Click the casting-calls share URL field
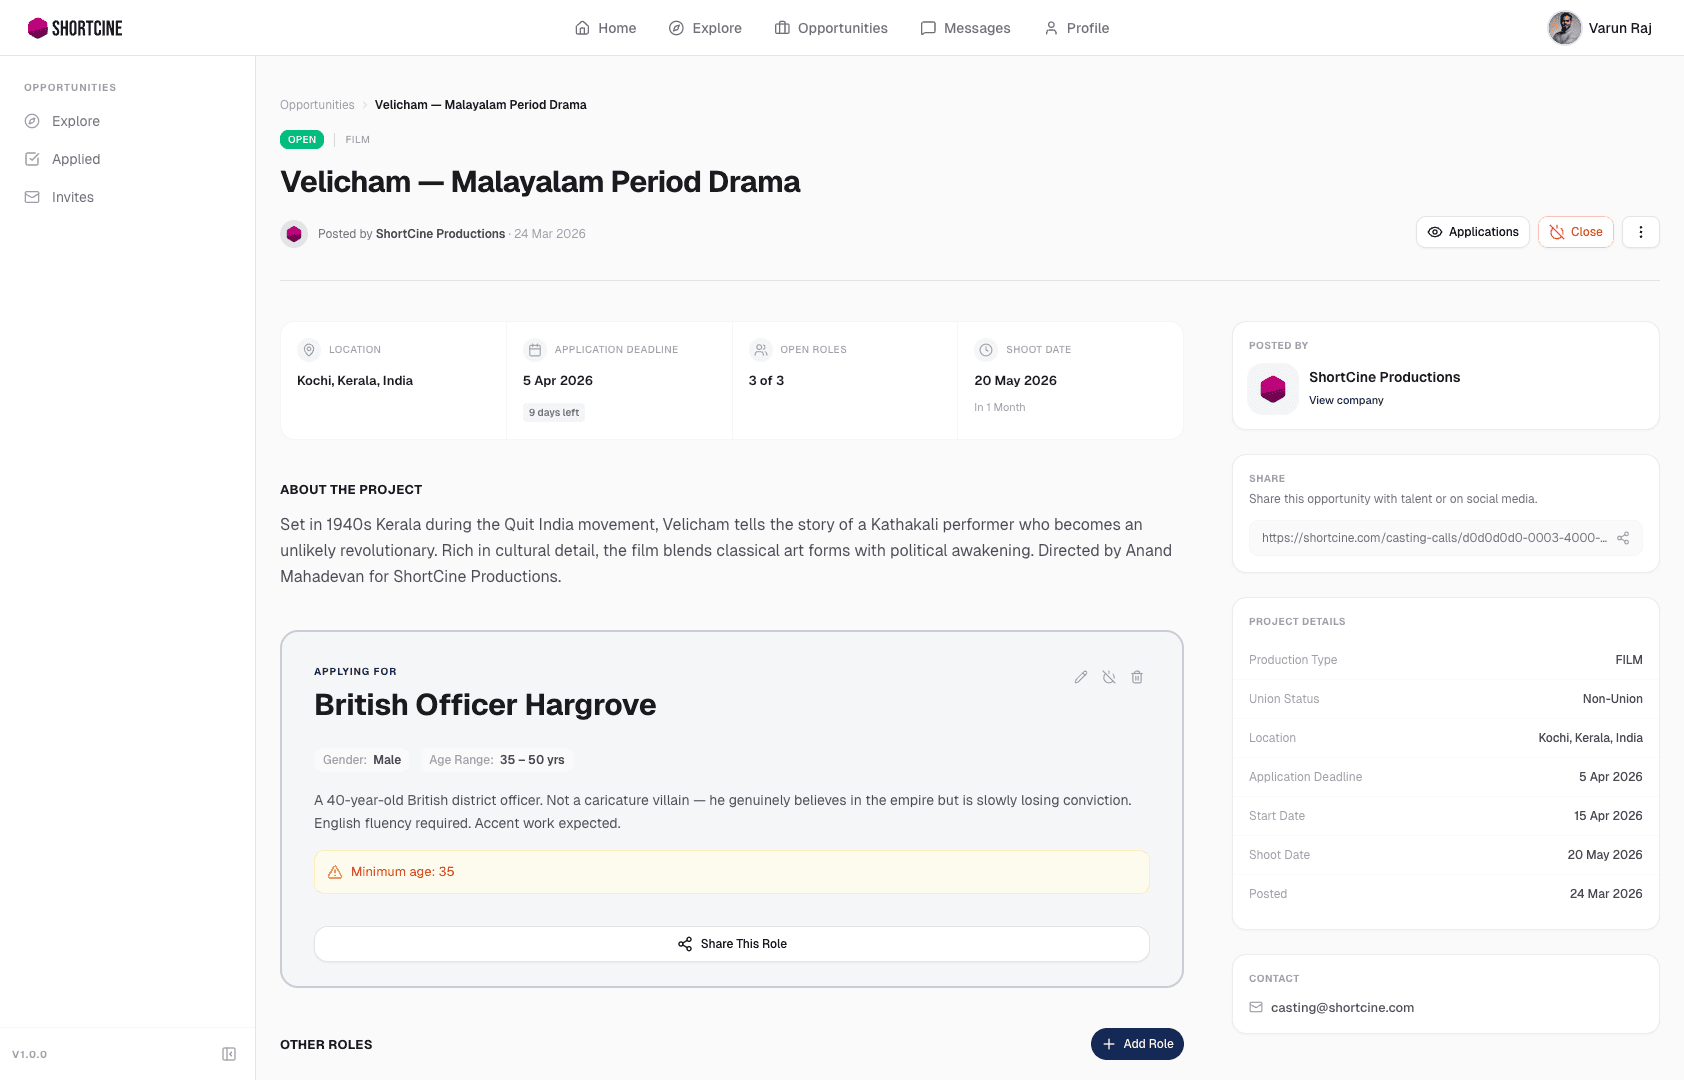 [x=1433, y=538]
